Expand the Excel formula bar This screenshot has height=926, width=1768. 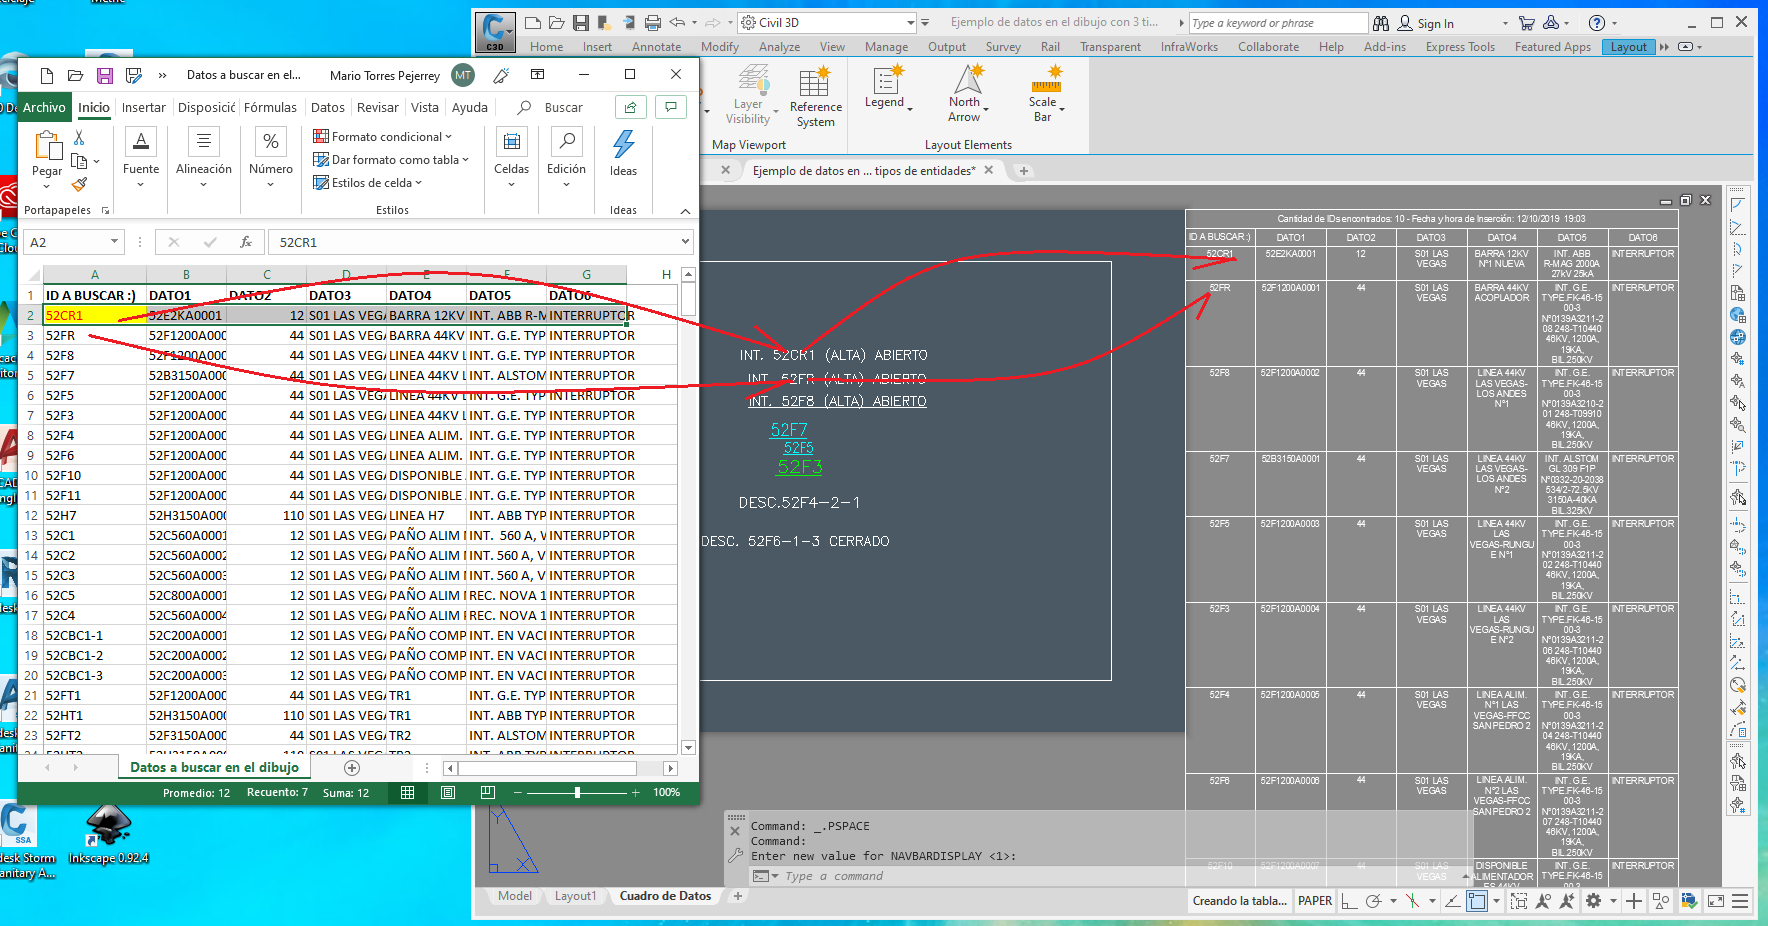coord(685,242)
